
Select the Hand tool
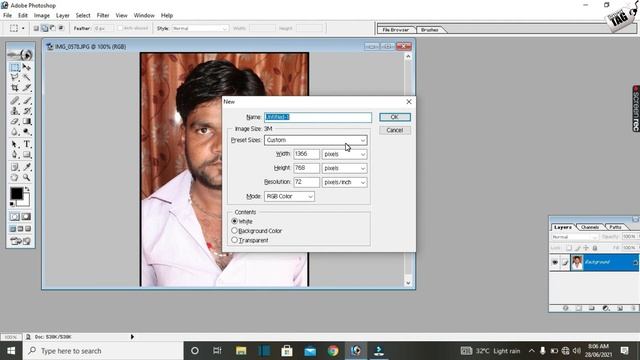click(x=15, y=178)
